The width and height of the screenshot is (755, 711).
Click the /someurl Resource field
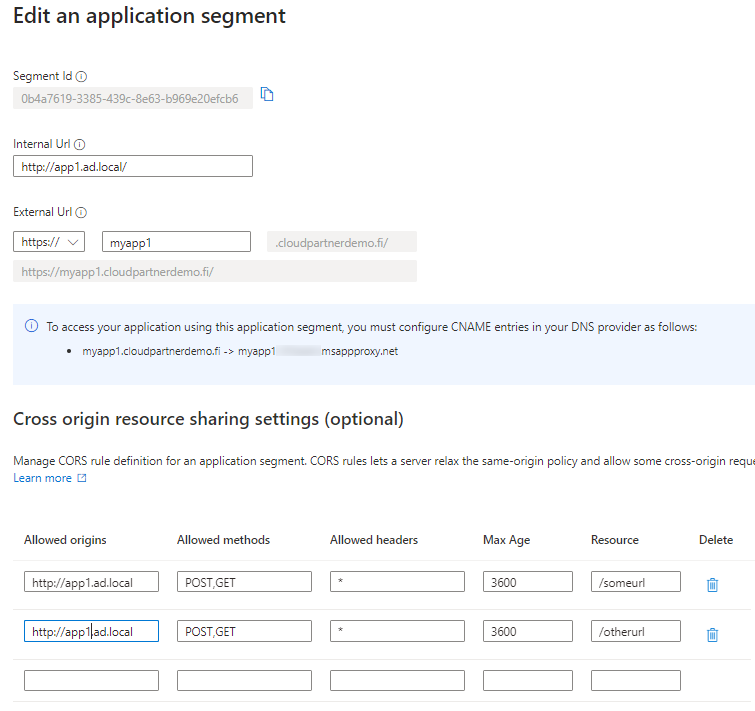tap(635, 582)
